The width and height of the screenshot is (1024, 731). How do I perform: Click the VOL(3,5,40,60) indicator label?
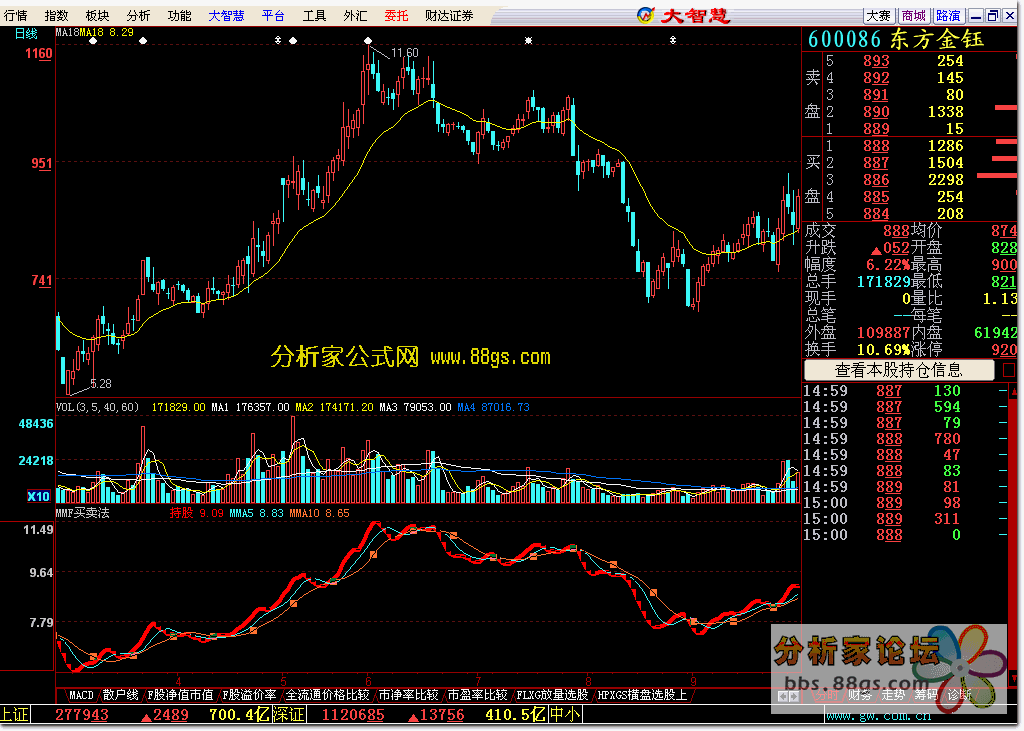98,407
